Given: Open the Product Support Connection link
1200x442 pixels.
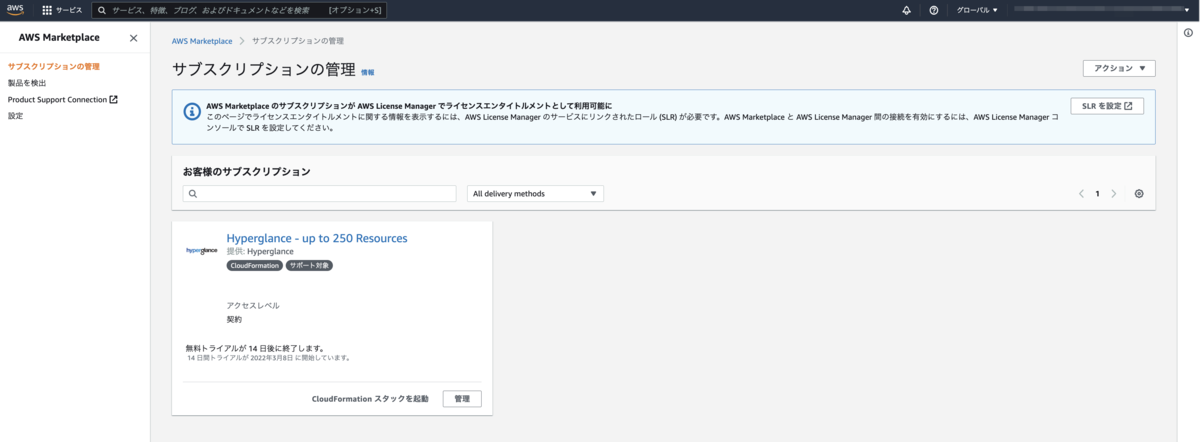Looking at the screenshot, I should pyautogui.click(x=62, y=99).
